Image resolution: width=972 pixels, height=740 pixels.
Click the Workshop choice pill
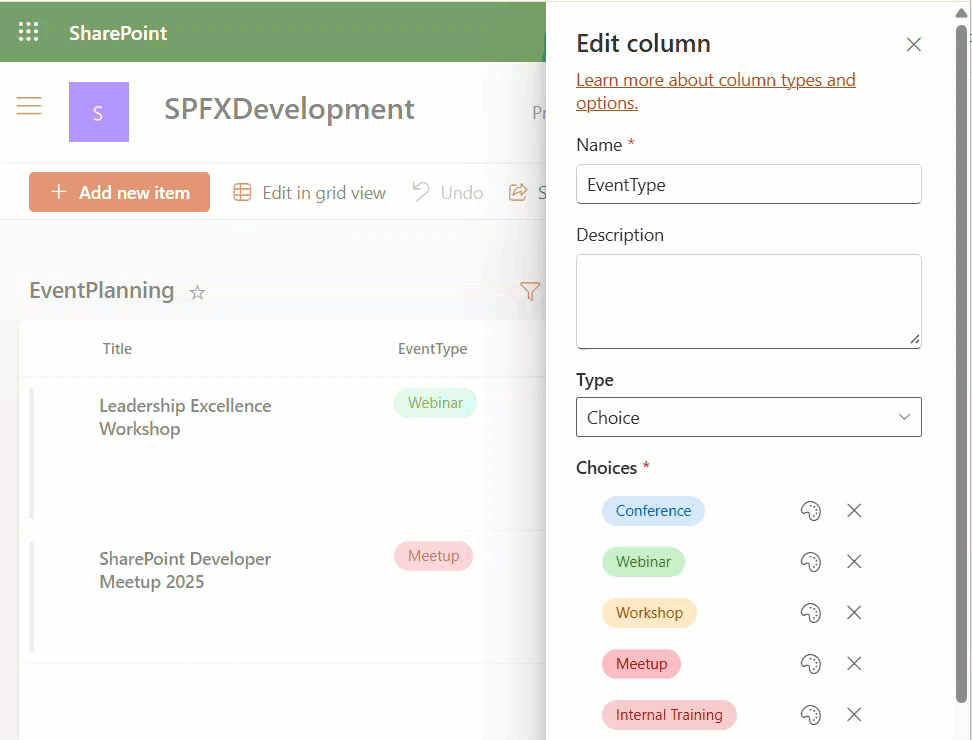click(649, 613)
